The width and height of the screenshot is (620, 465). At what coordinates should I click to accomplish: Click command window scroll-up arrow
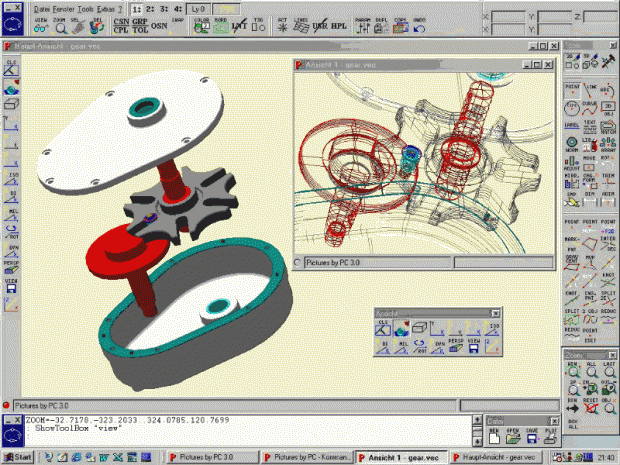click(x=478, y=420)
